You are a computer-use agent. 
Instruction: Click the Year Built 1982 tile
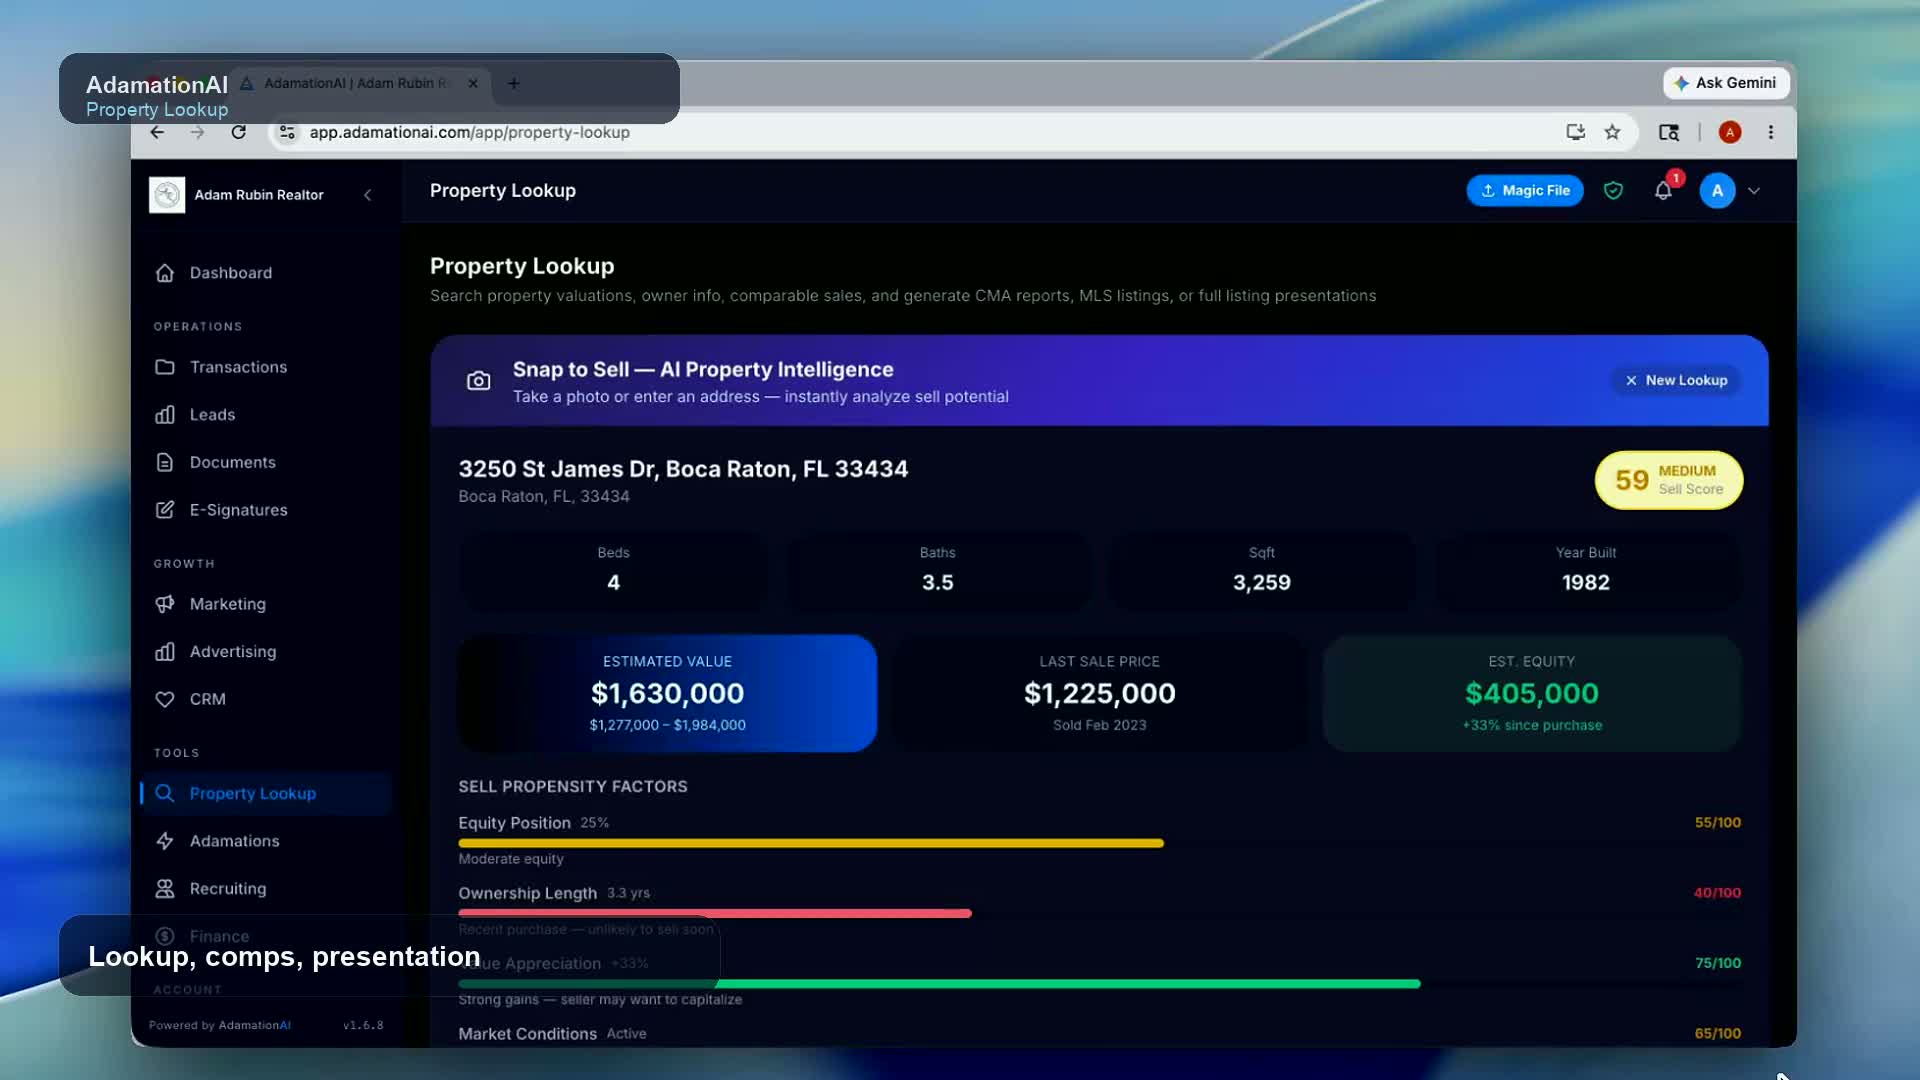tap(1585, 570)
